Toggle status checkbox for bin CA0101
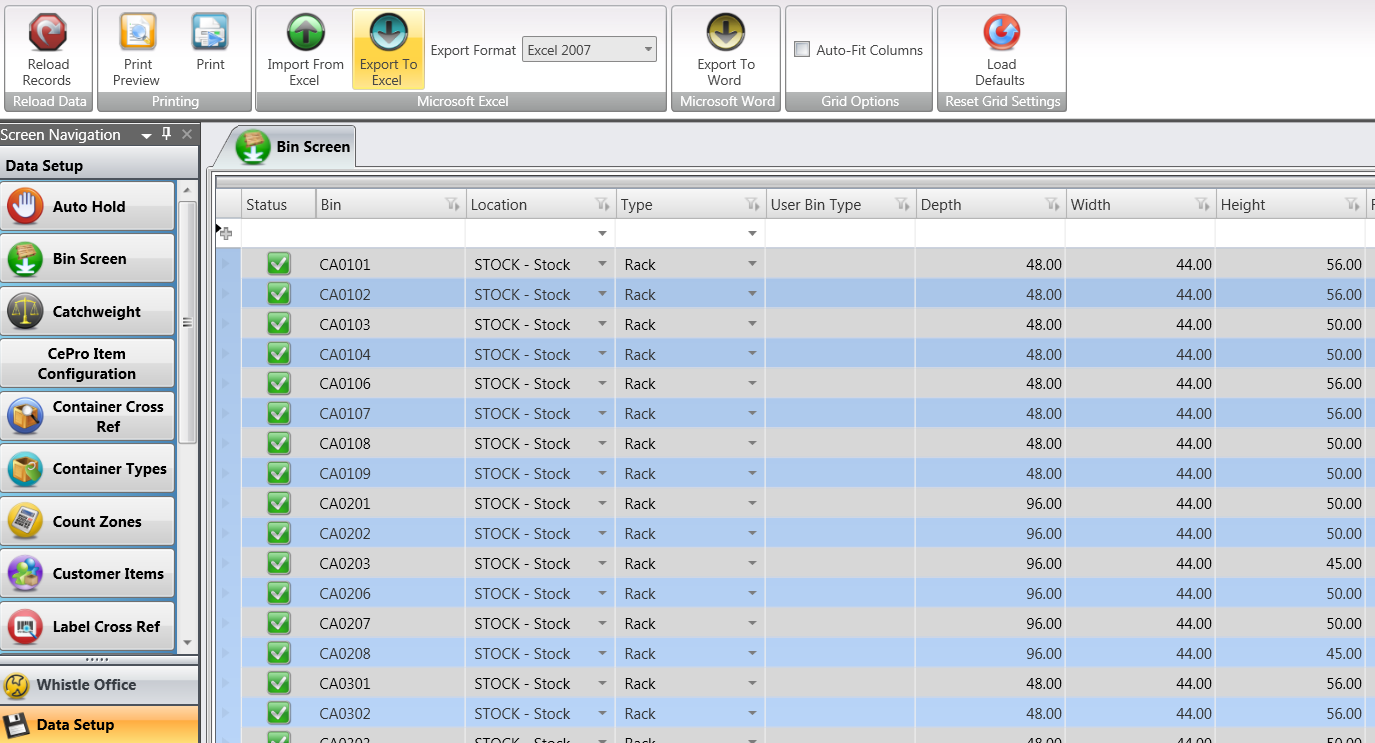Viewport: 1375px width, 743px height. tap(279, 264)
